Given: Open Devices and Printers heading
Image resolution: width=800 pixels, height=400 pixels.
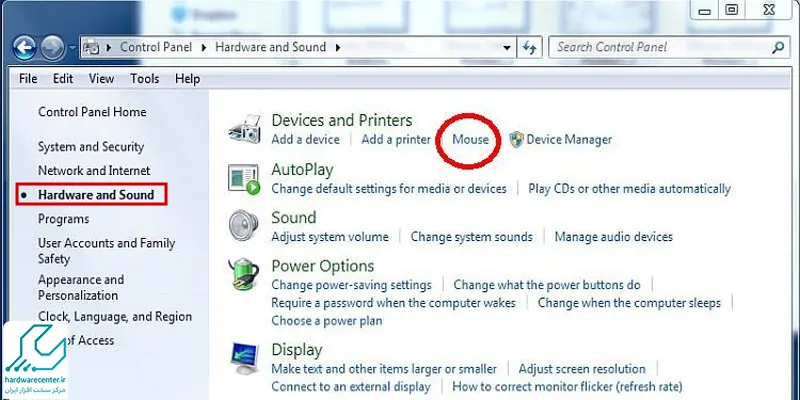Looking at the screenshot, I should tap(342, 120).
